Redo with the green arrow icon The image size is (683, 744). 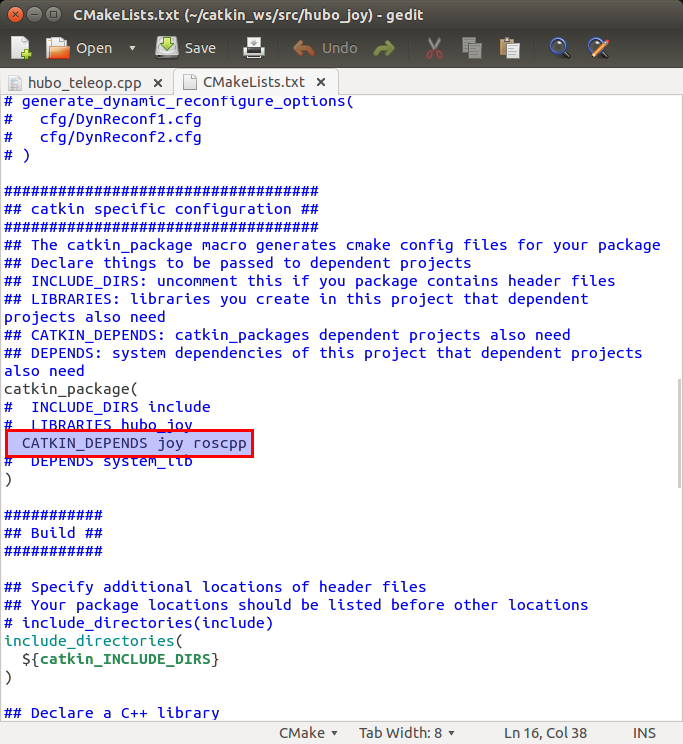[x=384, y=48]
